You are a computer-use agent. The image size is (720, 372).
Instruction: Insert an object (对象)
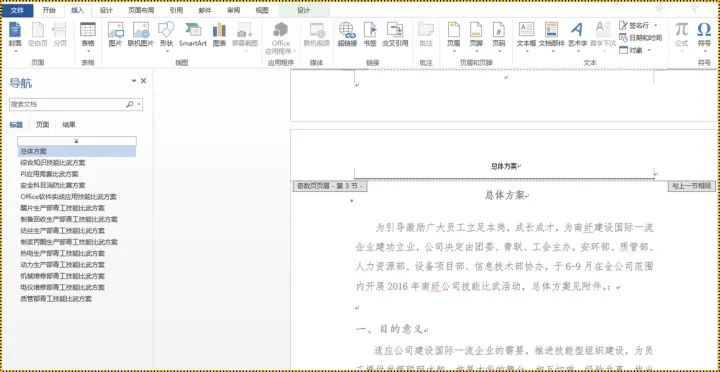[631, 50]
